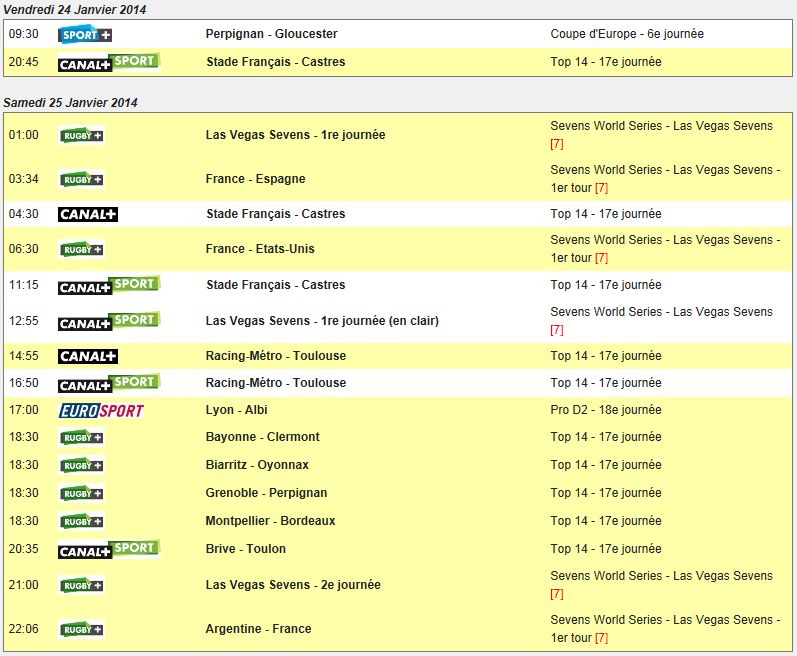
Task: Click the Rugby+ logo on the Argentine - France row
Action: click(x=82, y=630)
